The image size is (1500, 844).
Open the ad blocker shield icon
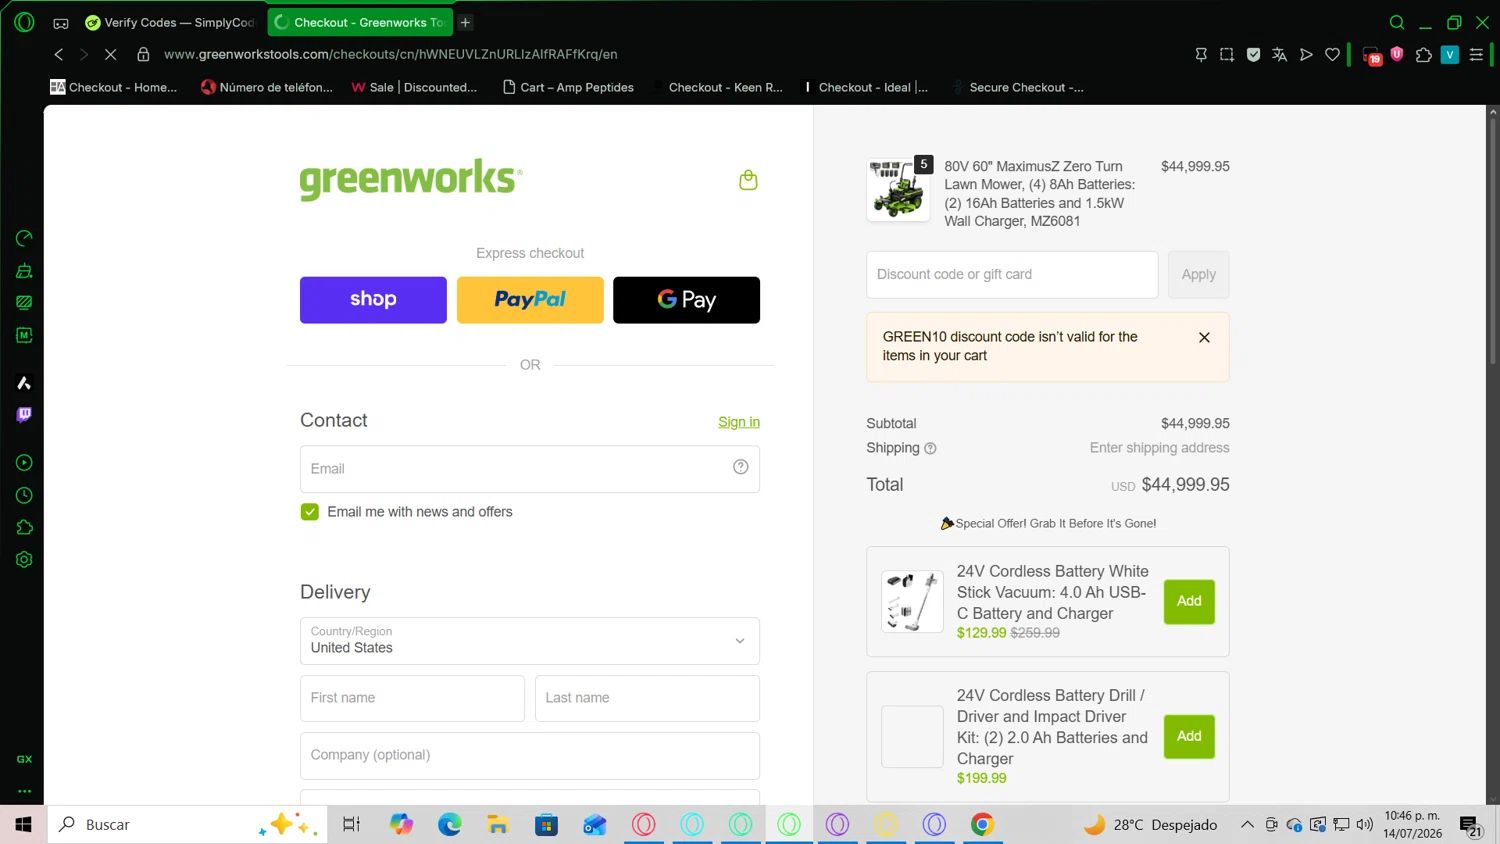pos(1253,55)
